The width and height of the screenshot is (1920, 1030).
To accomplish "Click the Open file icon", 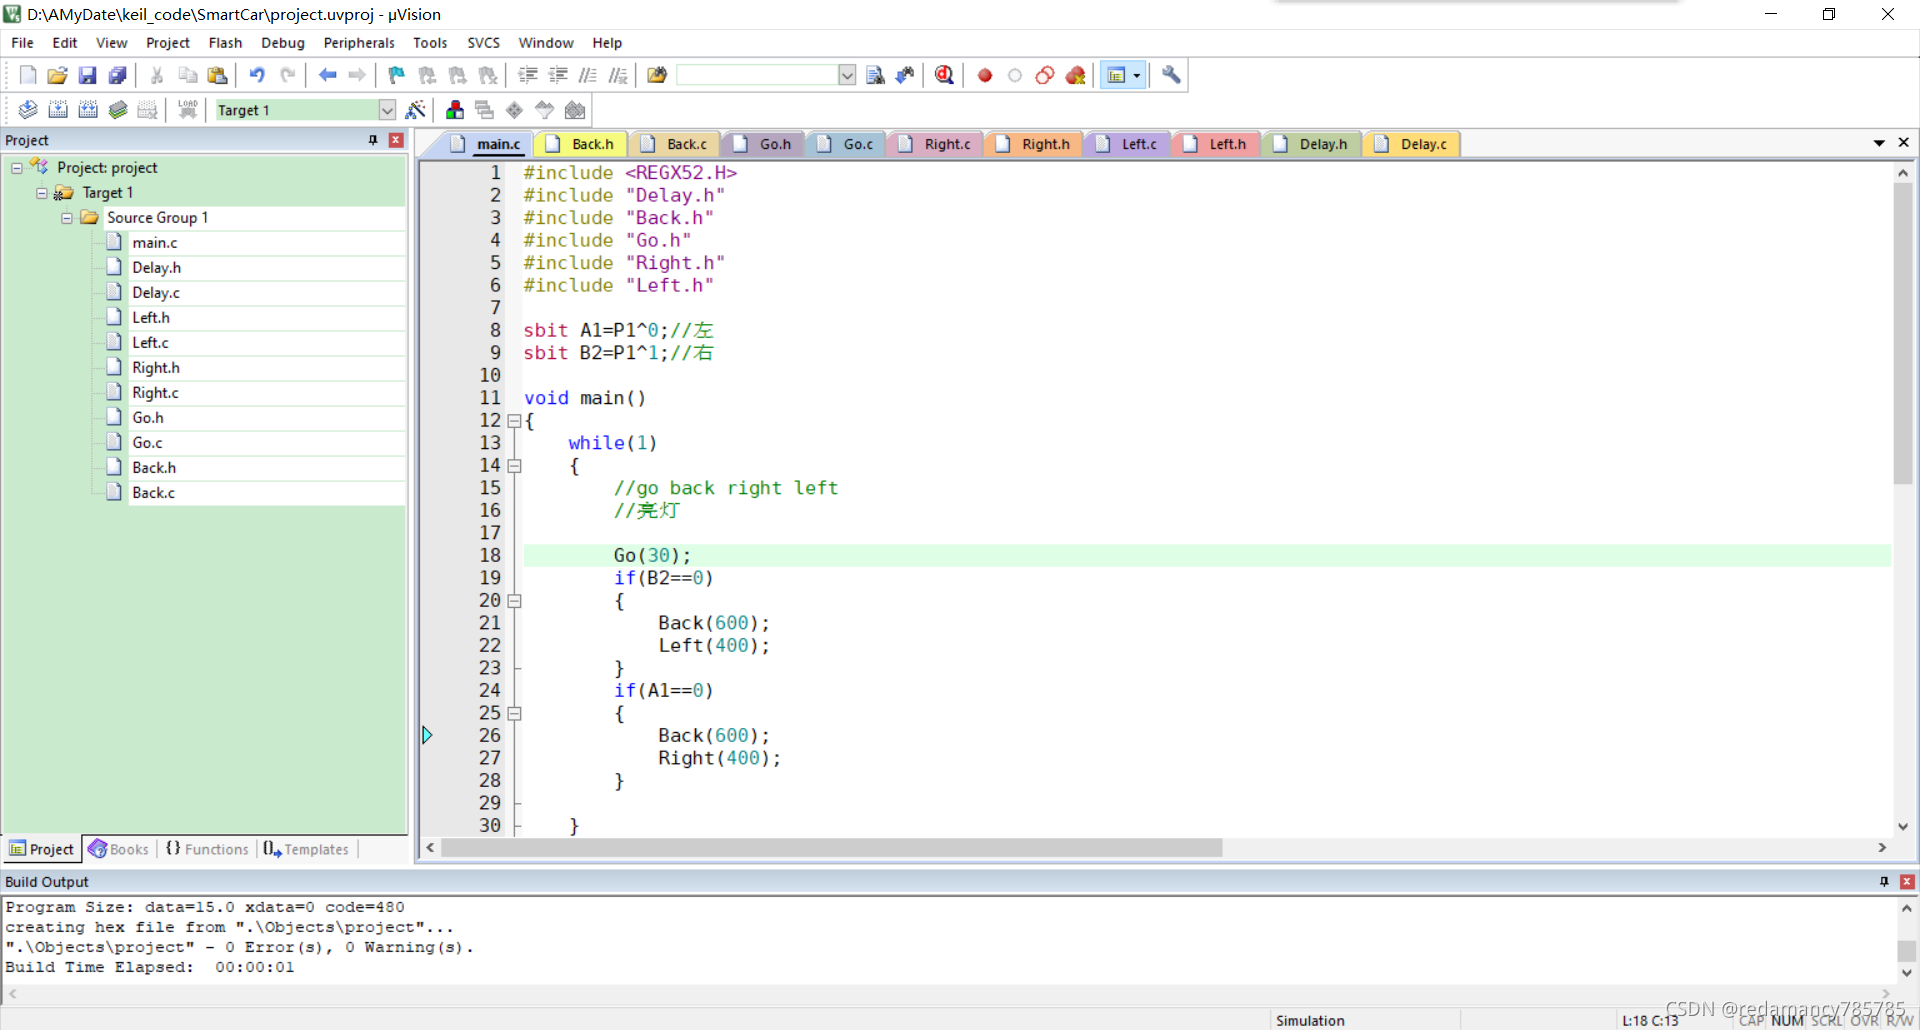I will (58, 75).
